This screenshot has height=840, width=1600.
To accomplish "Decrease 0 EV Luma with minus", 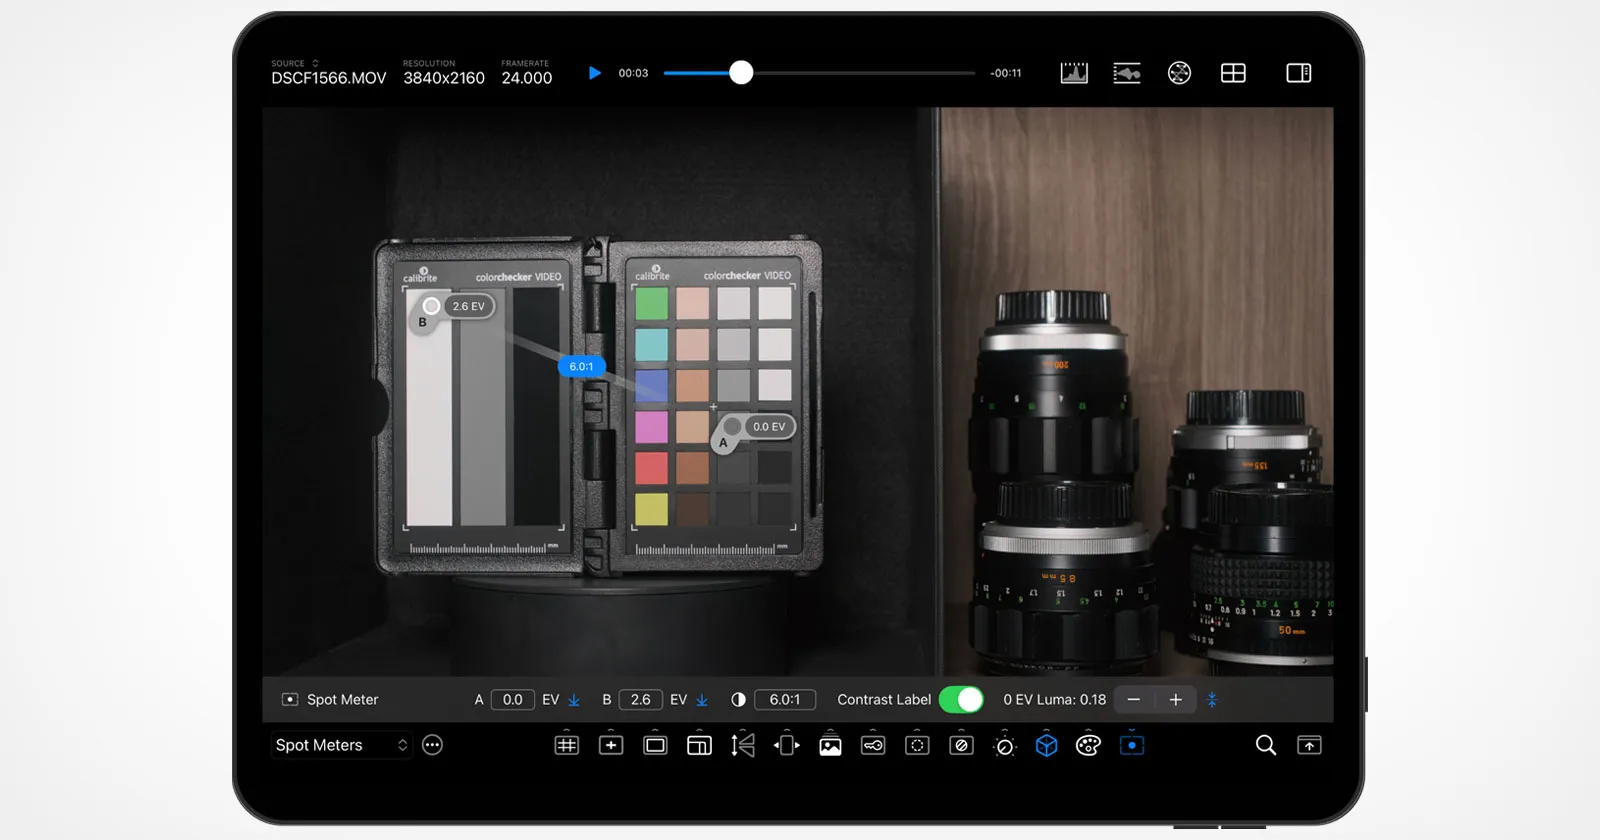I will (x=1134, y=700).
